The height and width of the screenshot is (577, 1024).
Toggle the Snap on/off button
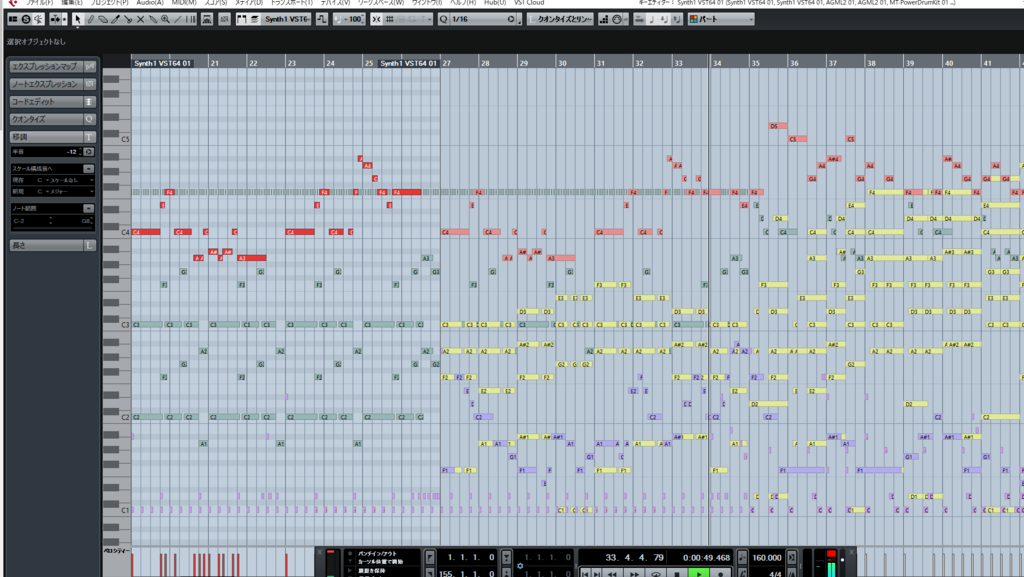pos(376,20)
